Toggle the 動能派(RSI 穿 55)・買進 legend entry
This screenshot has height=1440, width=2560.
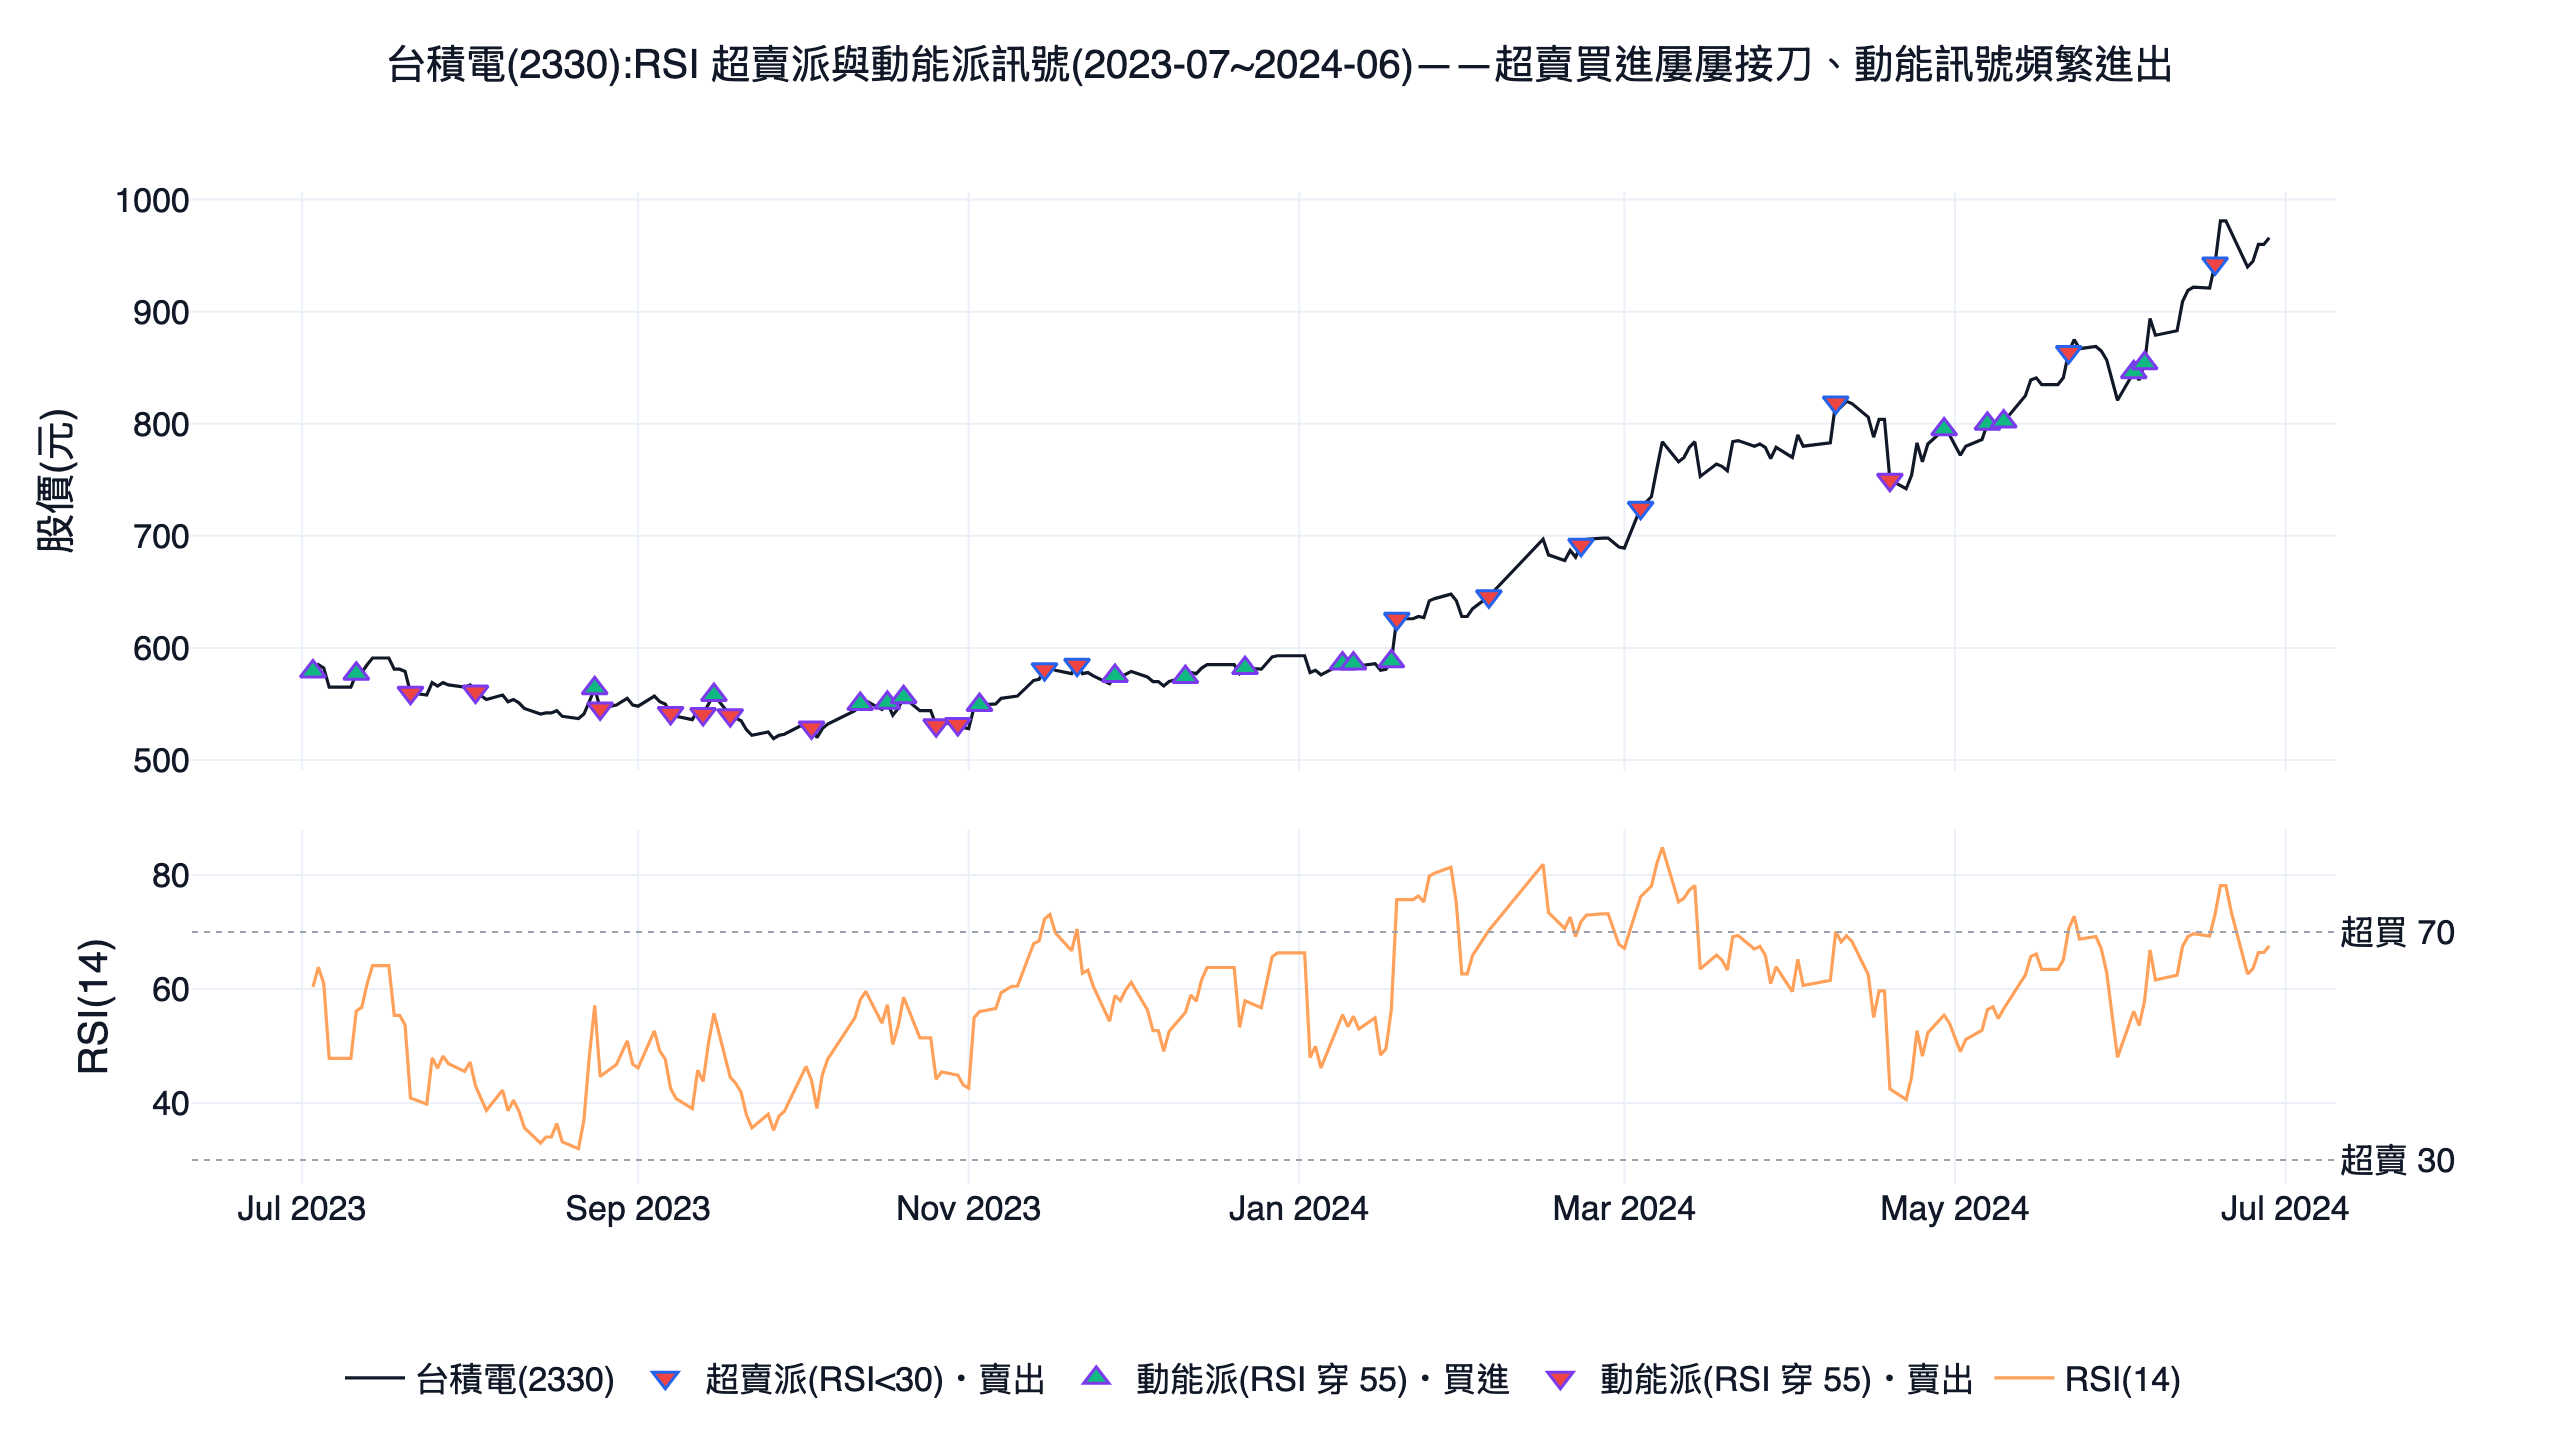click(x=1295, y=1379)
